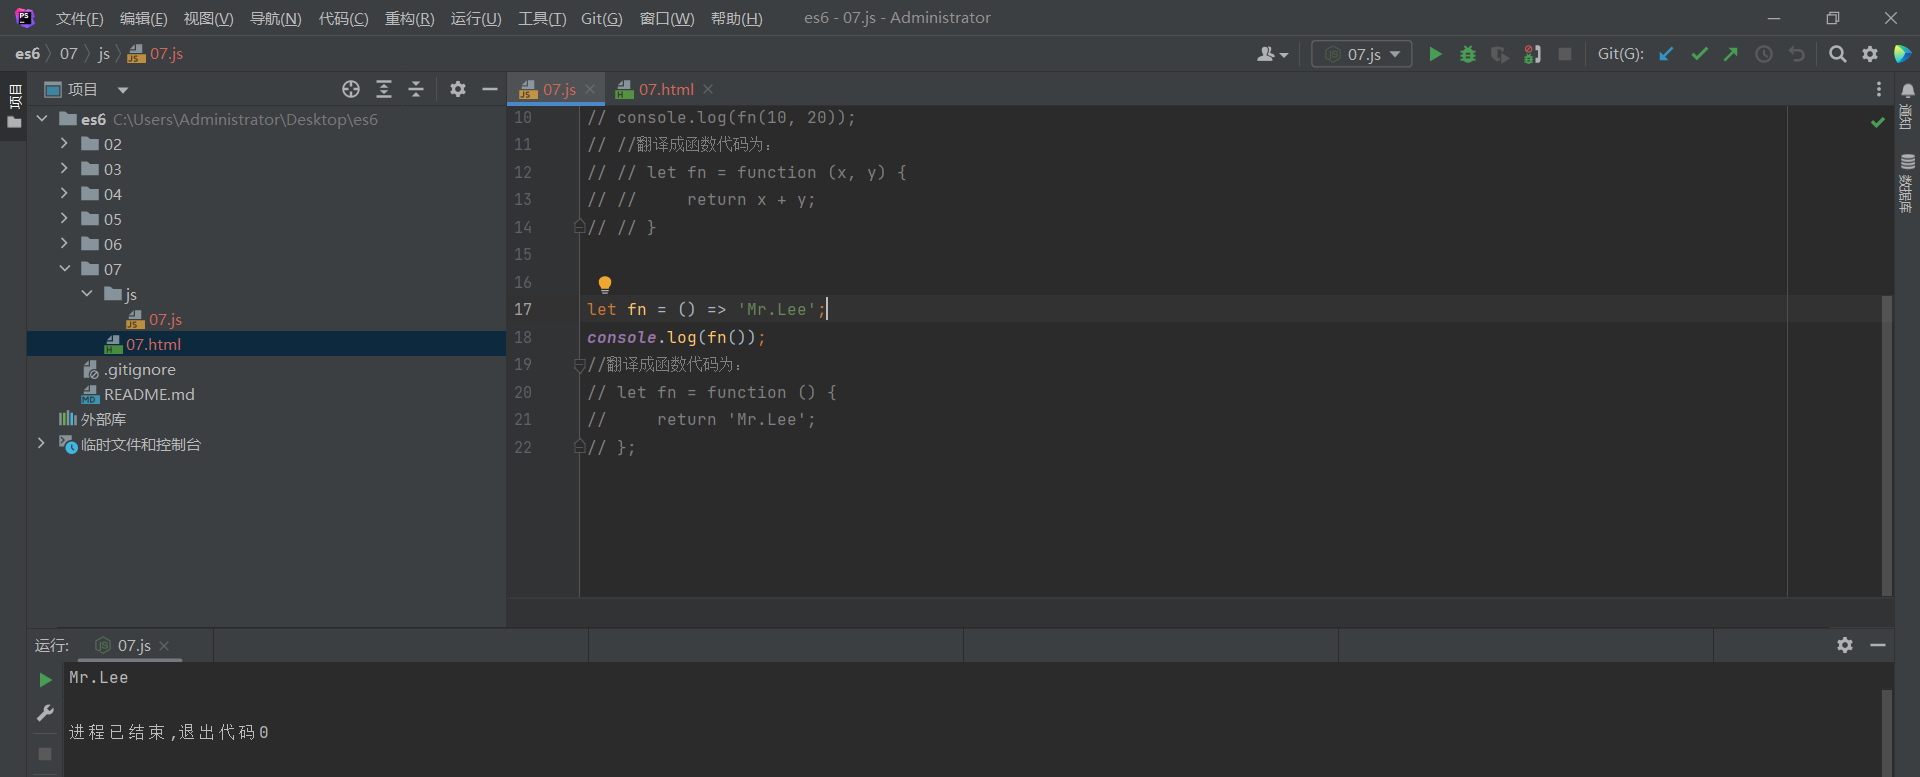Collapse the es6 root folder
The height and width of the screenshot is (777, 1920).
(x=42, y=118)
